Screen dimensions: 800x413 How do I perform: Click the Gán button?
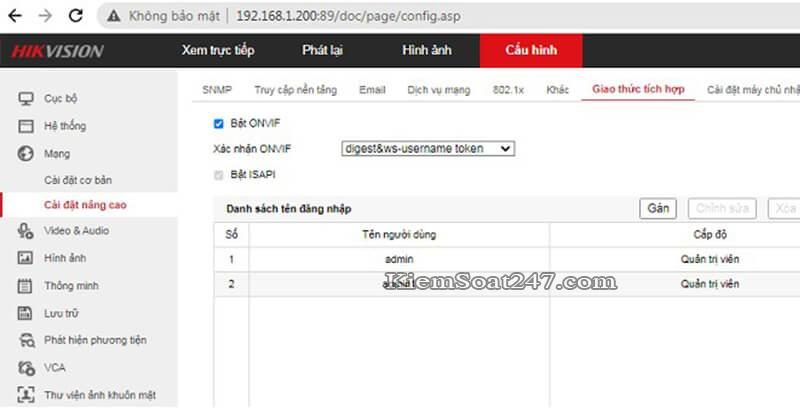[x=658, y=208]
